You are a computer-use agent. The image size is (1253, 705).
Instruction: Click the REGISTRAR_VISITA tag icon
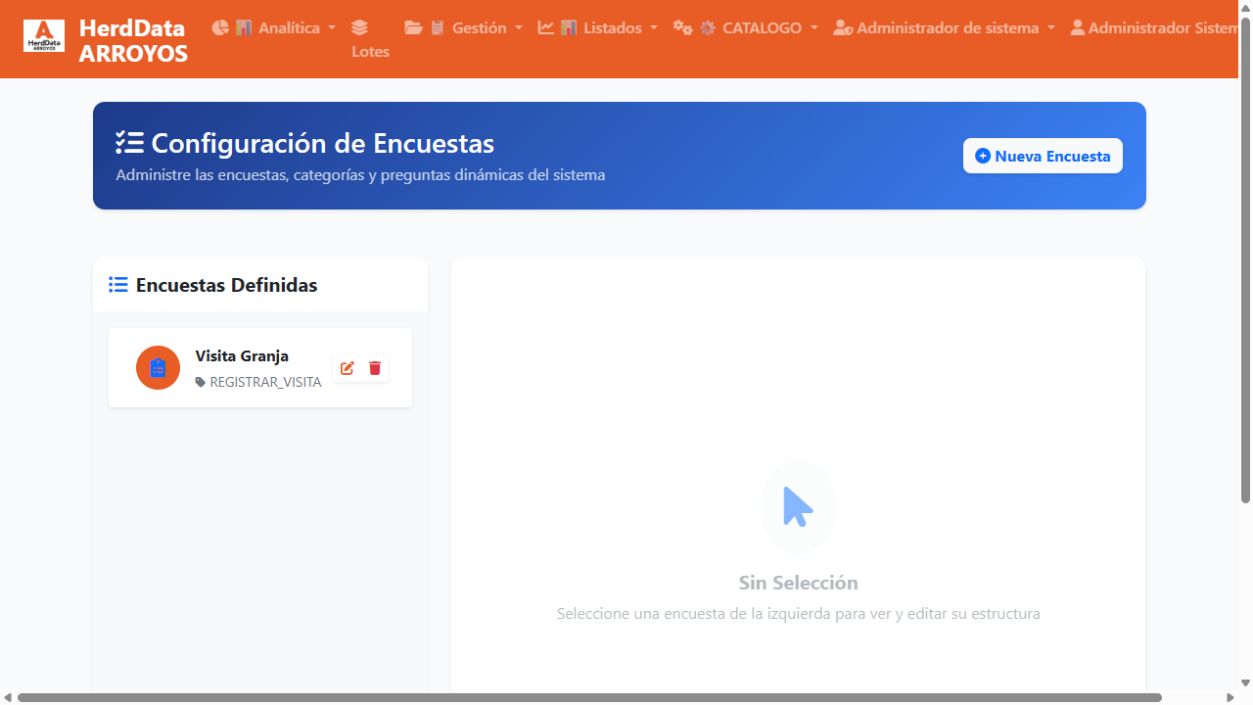click(200, 382)
